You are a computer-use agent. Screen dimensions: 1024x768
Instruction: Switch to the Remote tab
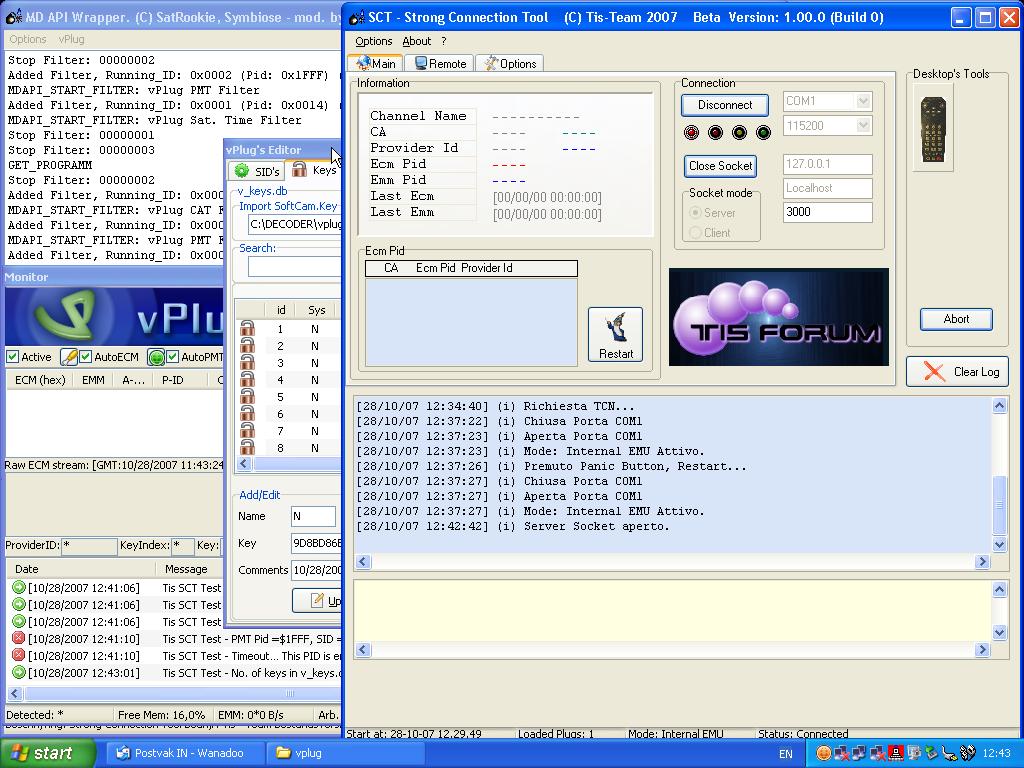click(440, 63)
